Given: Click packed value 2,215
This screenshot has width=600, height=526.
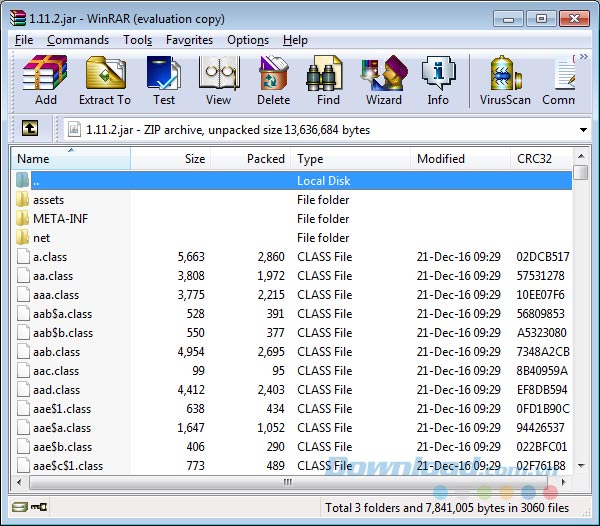Looking at the screenshot, I should point(271,295).
